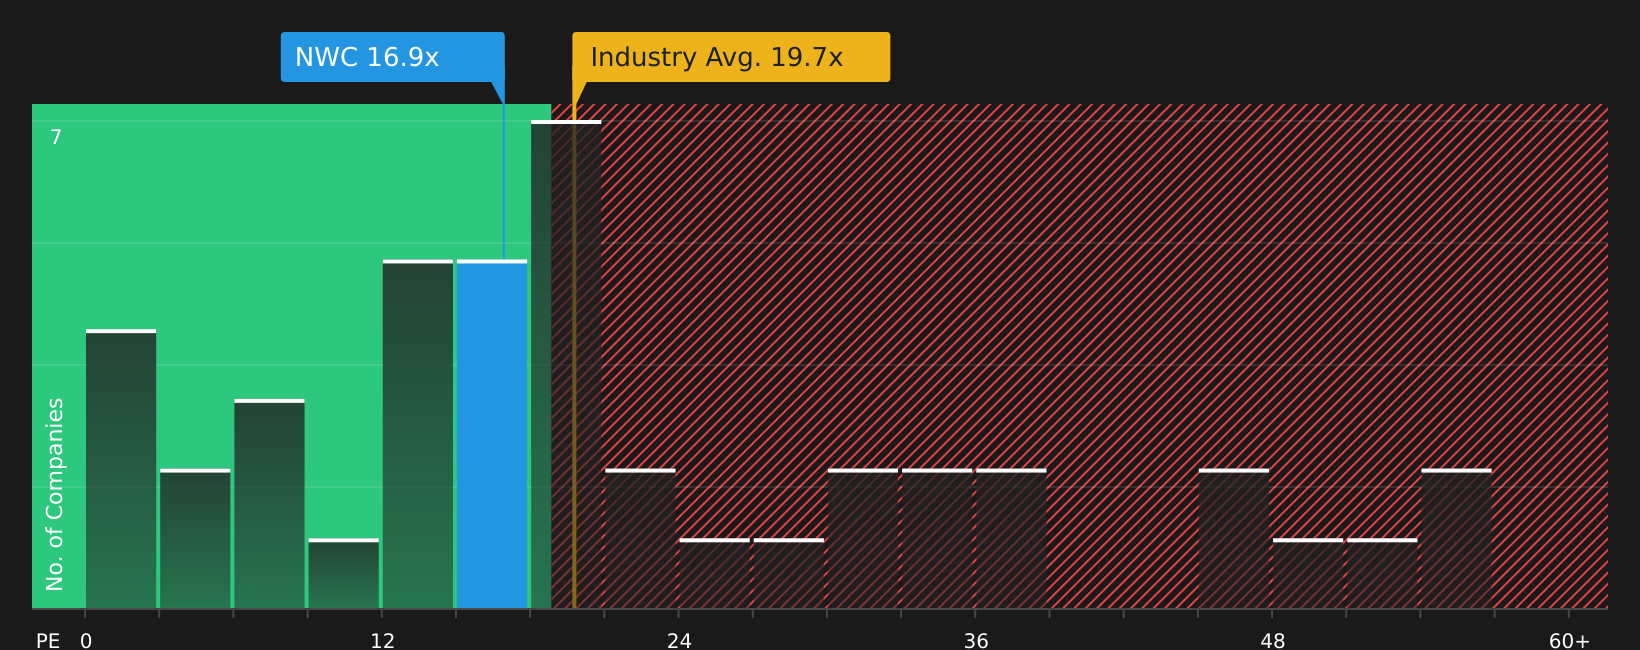Click the PE axis label

48,641
